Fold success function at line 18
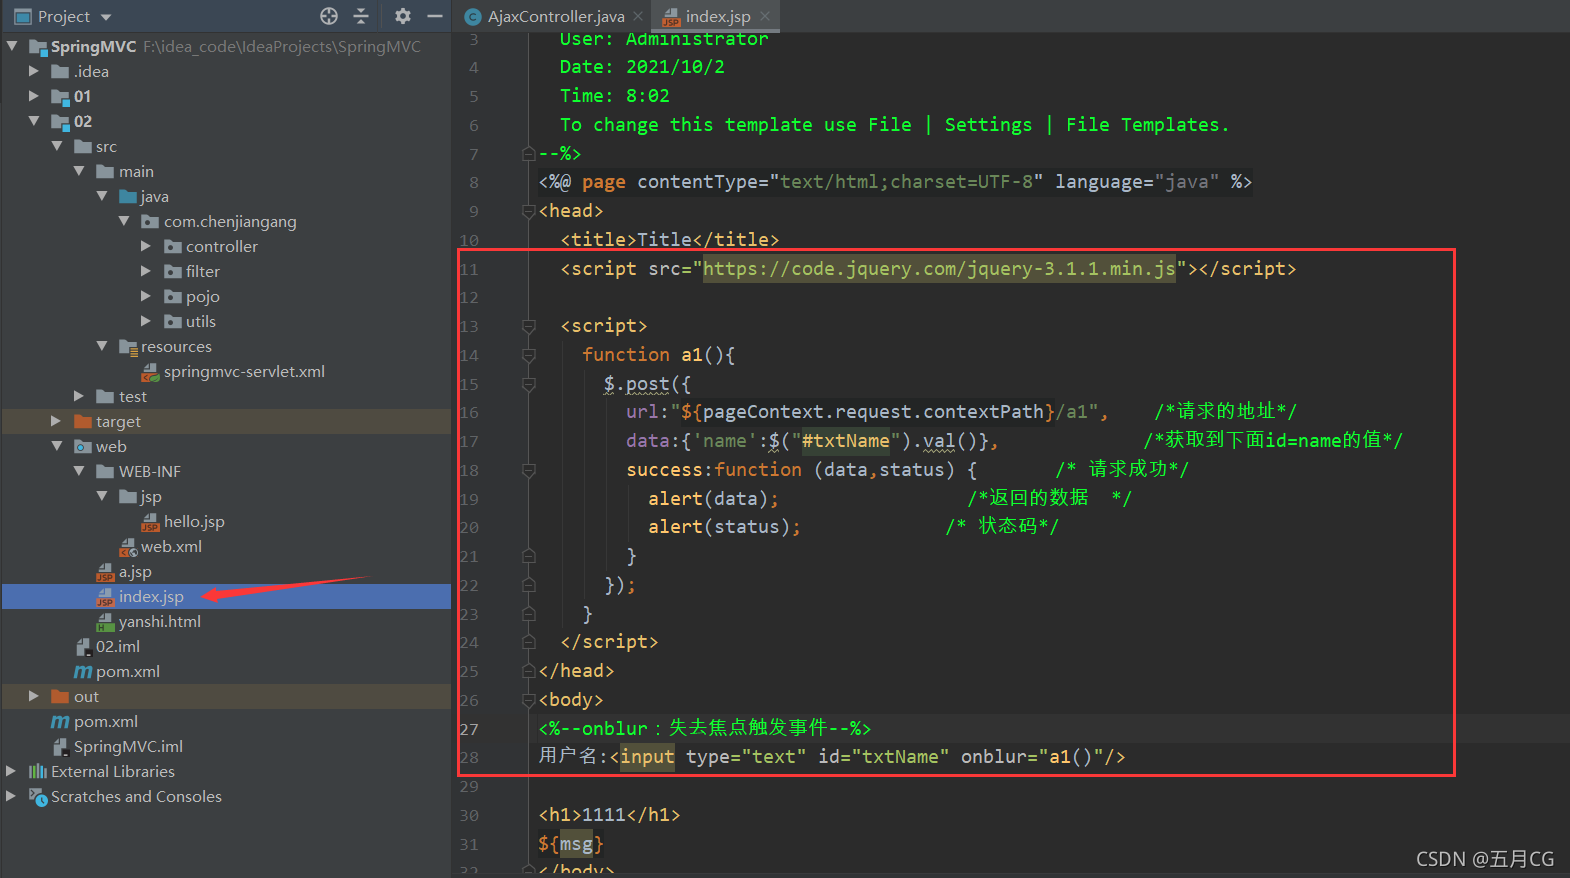Screen dimensions: 1570x878 pos(529,470)
